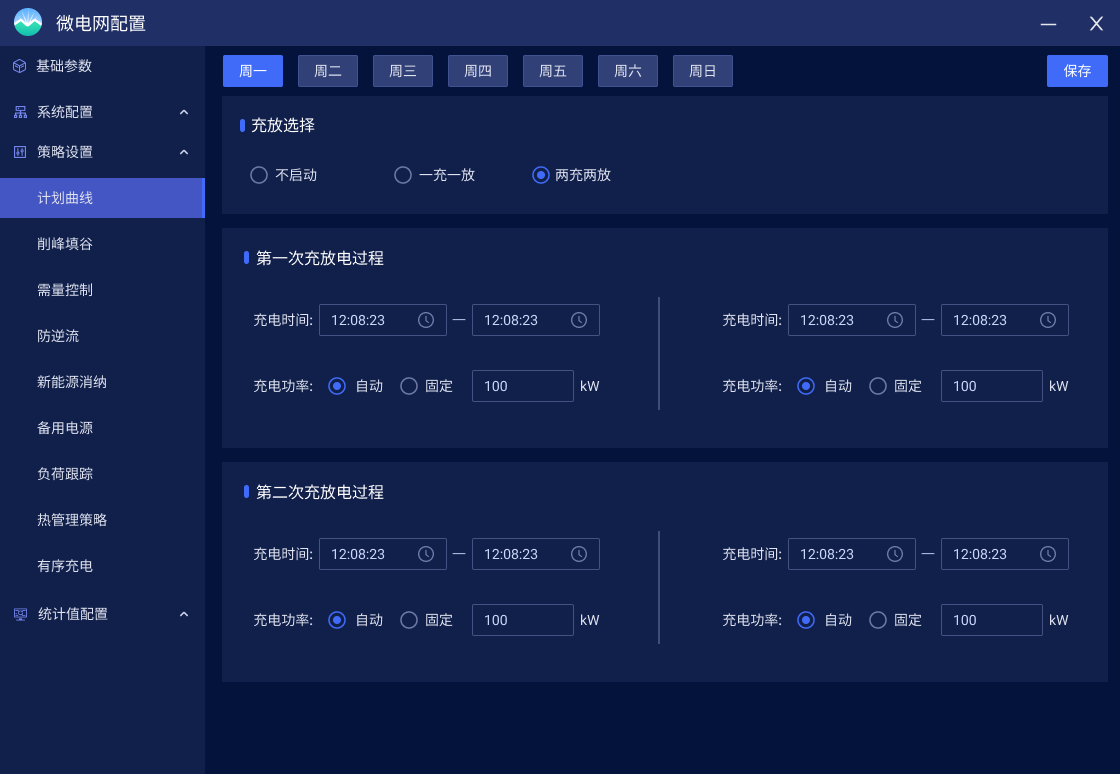Collapse the 系统配置 section

tap(183, 111)
